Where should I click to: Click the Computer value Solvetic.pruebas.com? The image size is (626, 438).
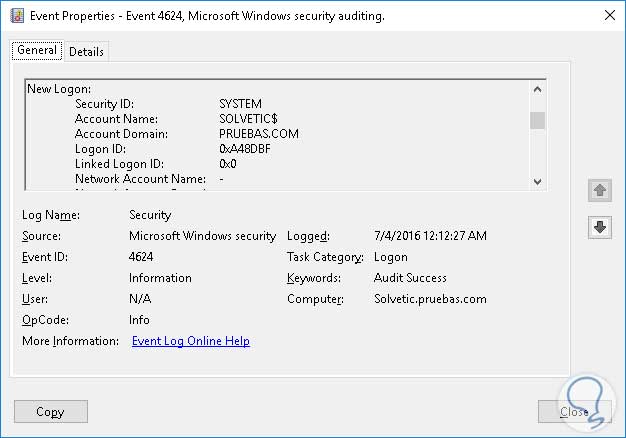click(x=430, y=299)
